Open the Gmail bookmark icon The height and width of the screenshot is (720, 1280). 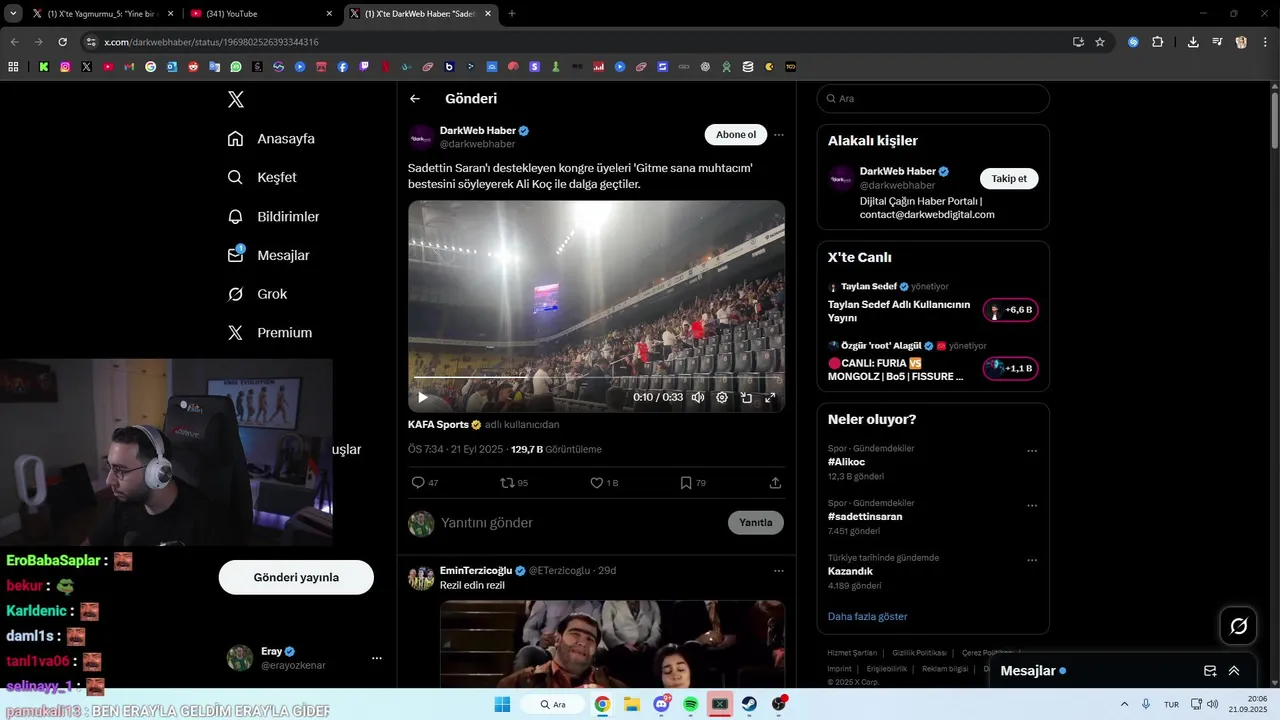(129, 67)
